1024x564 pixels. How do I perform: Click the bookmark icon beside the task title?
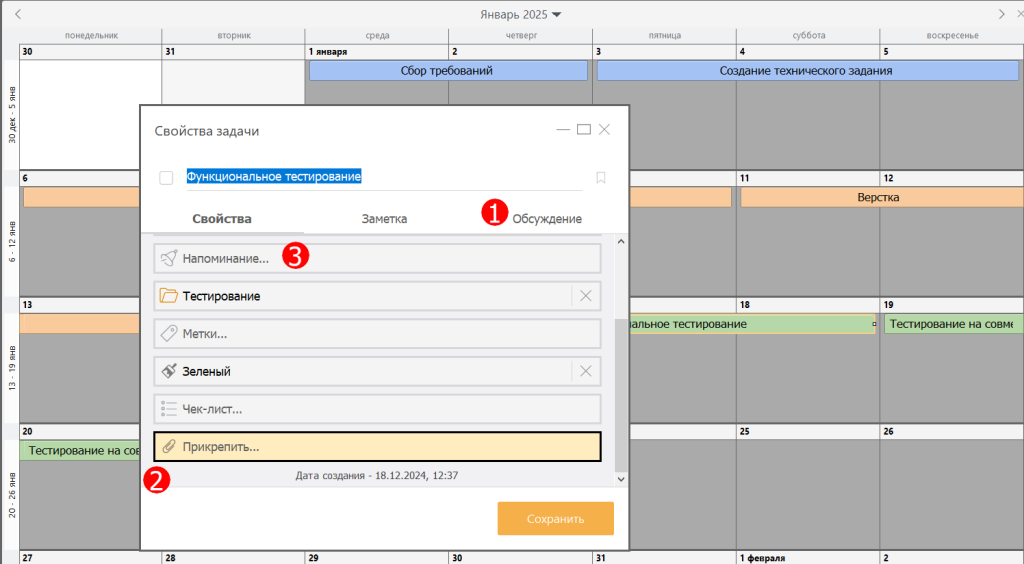point(601,177)
